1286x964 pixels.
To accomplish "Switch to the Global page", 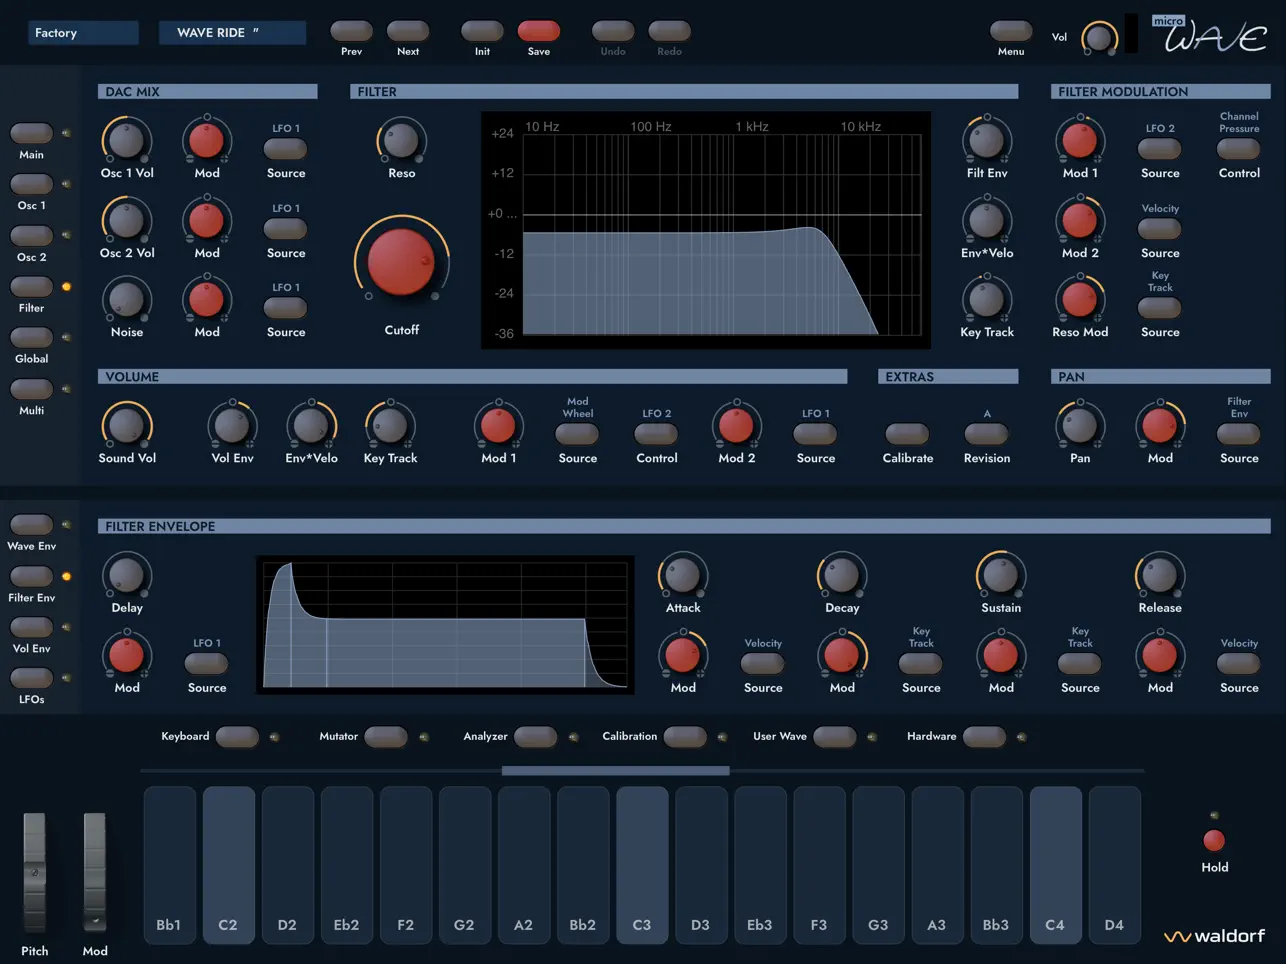I will pyautogui.click(x=31, y=337).
